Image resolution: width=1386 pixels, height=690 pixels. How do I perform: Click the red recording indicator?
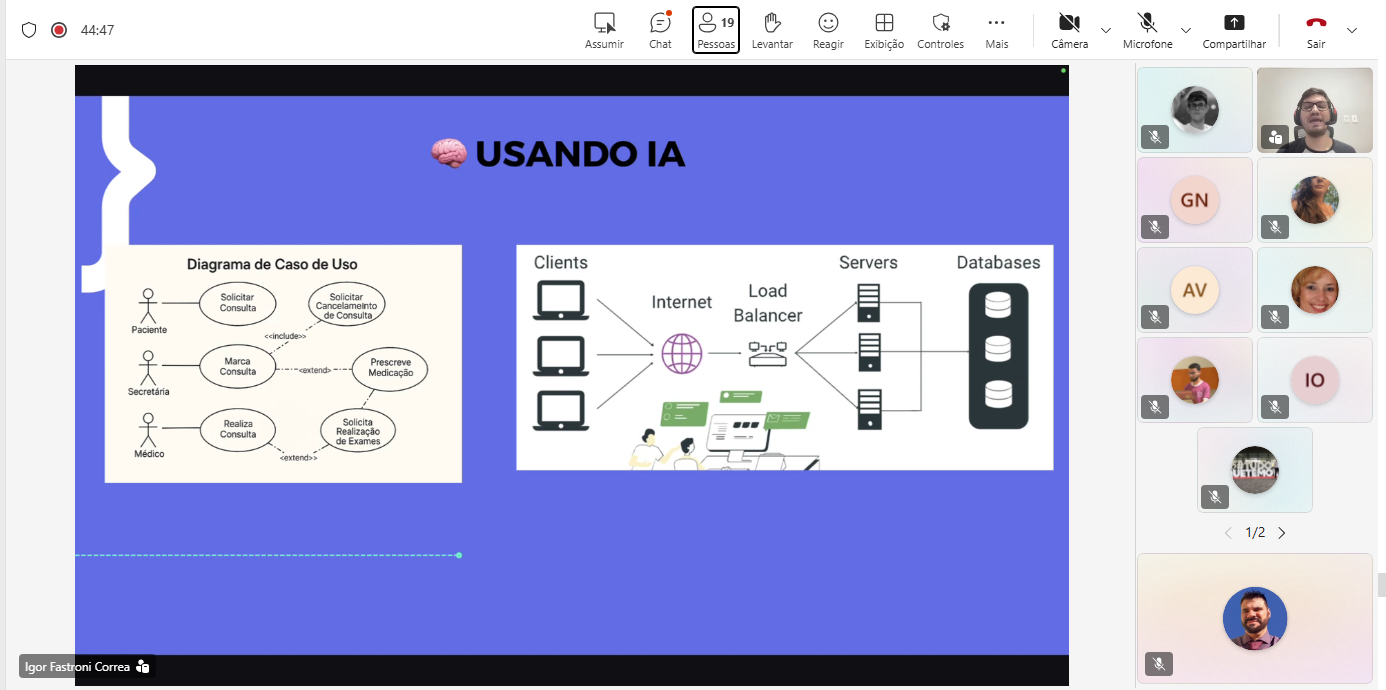click(59, 30)
